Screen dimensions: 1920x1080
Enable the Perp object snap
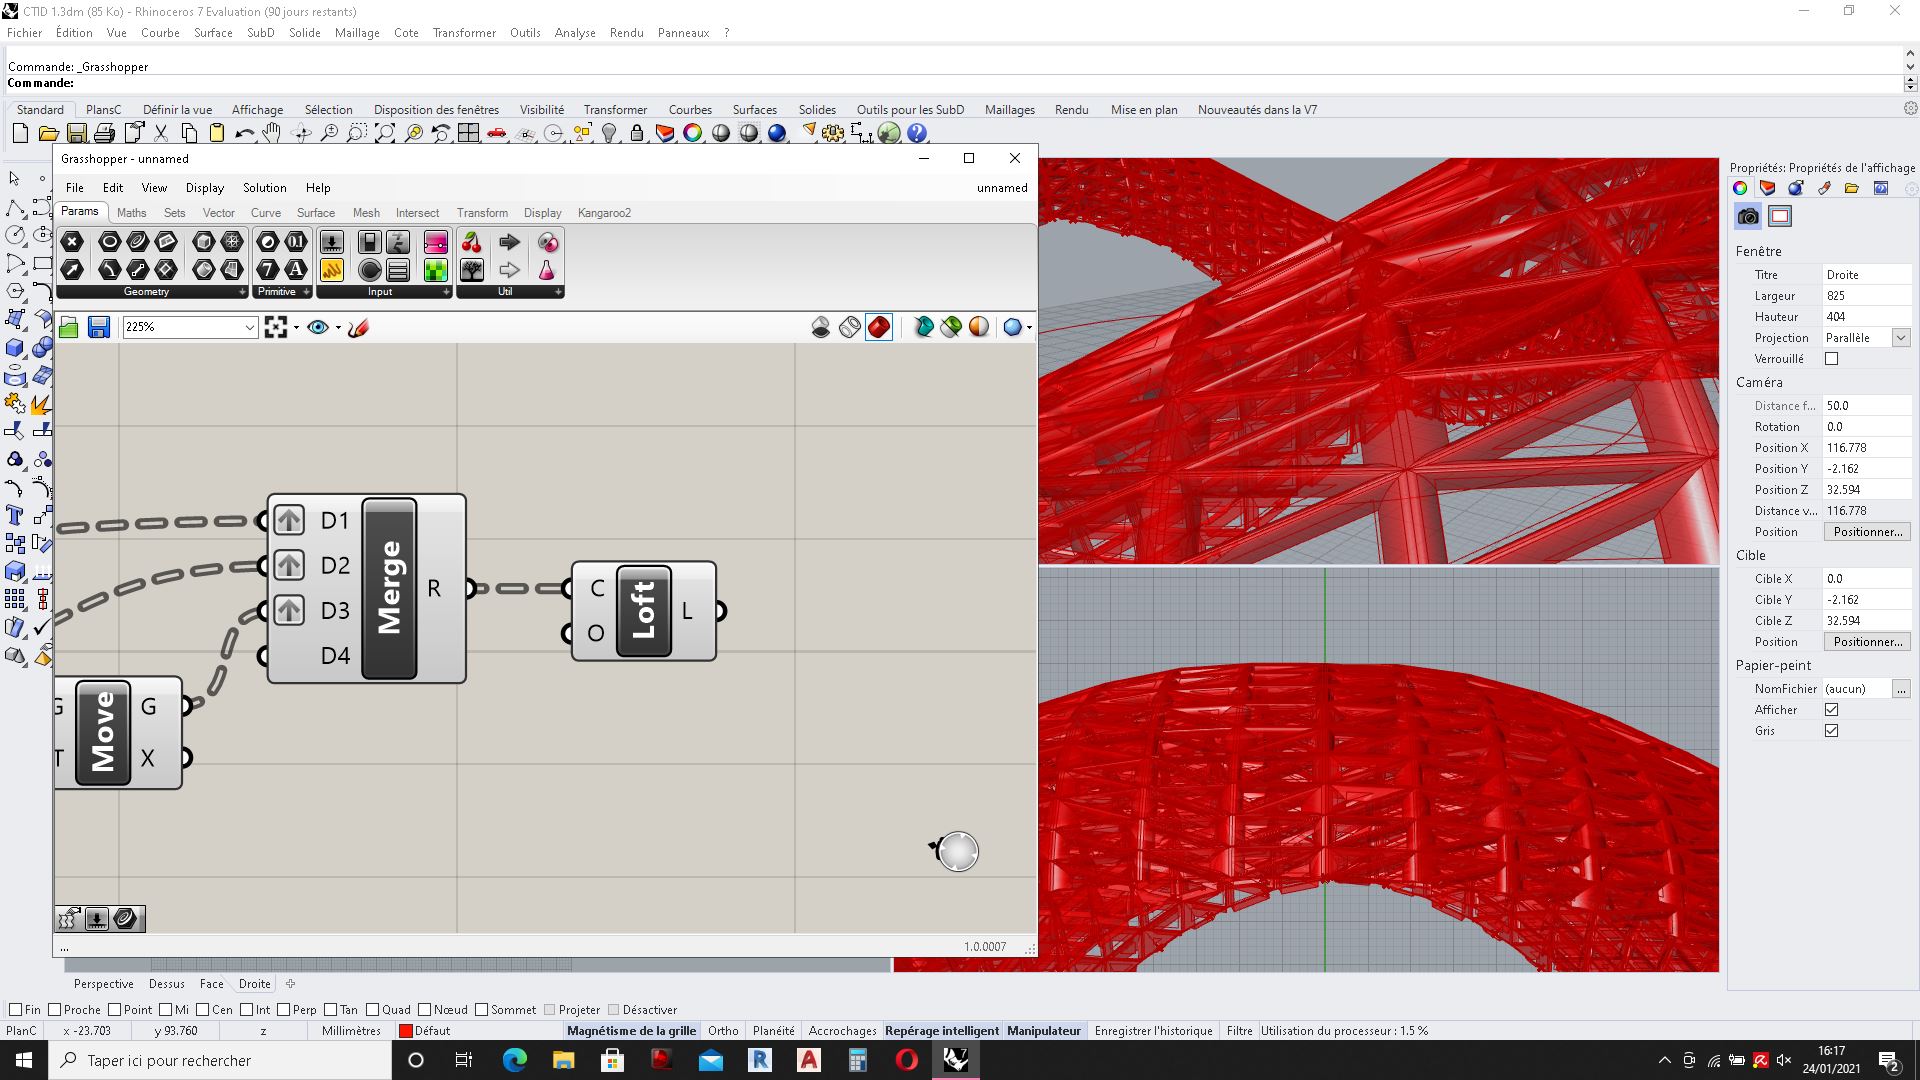(x=284, y=1010)
